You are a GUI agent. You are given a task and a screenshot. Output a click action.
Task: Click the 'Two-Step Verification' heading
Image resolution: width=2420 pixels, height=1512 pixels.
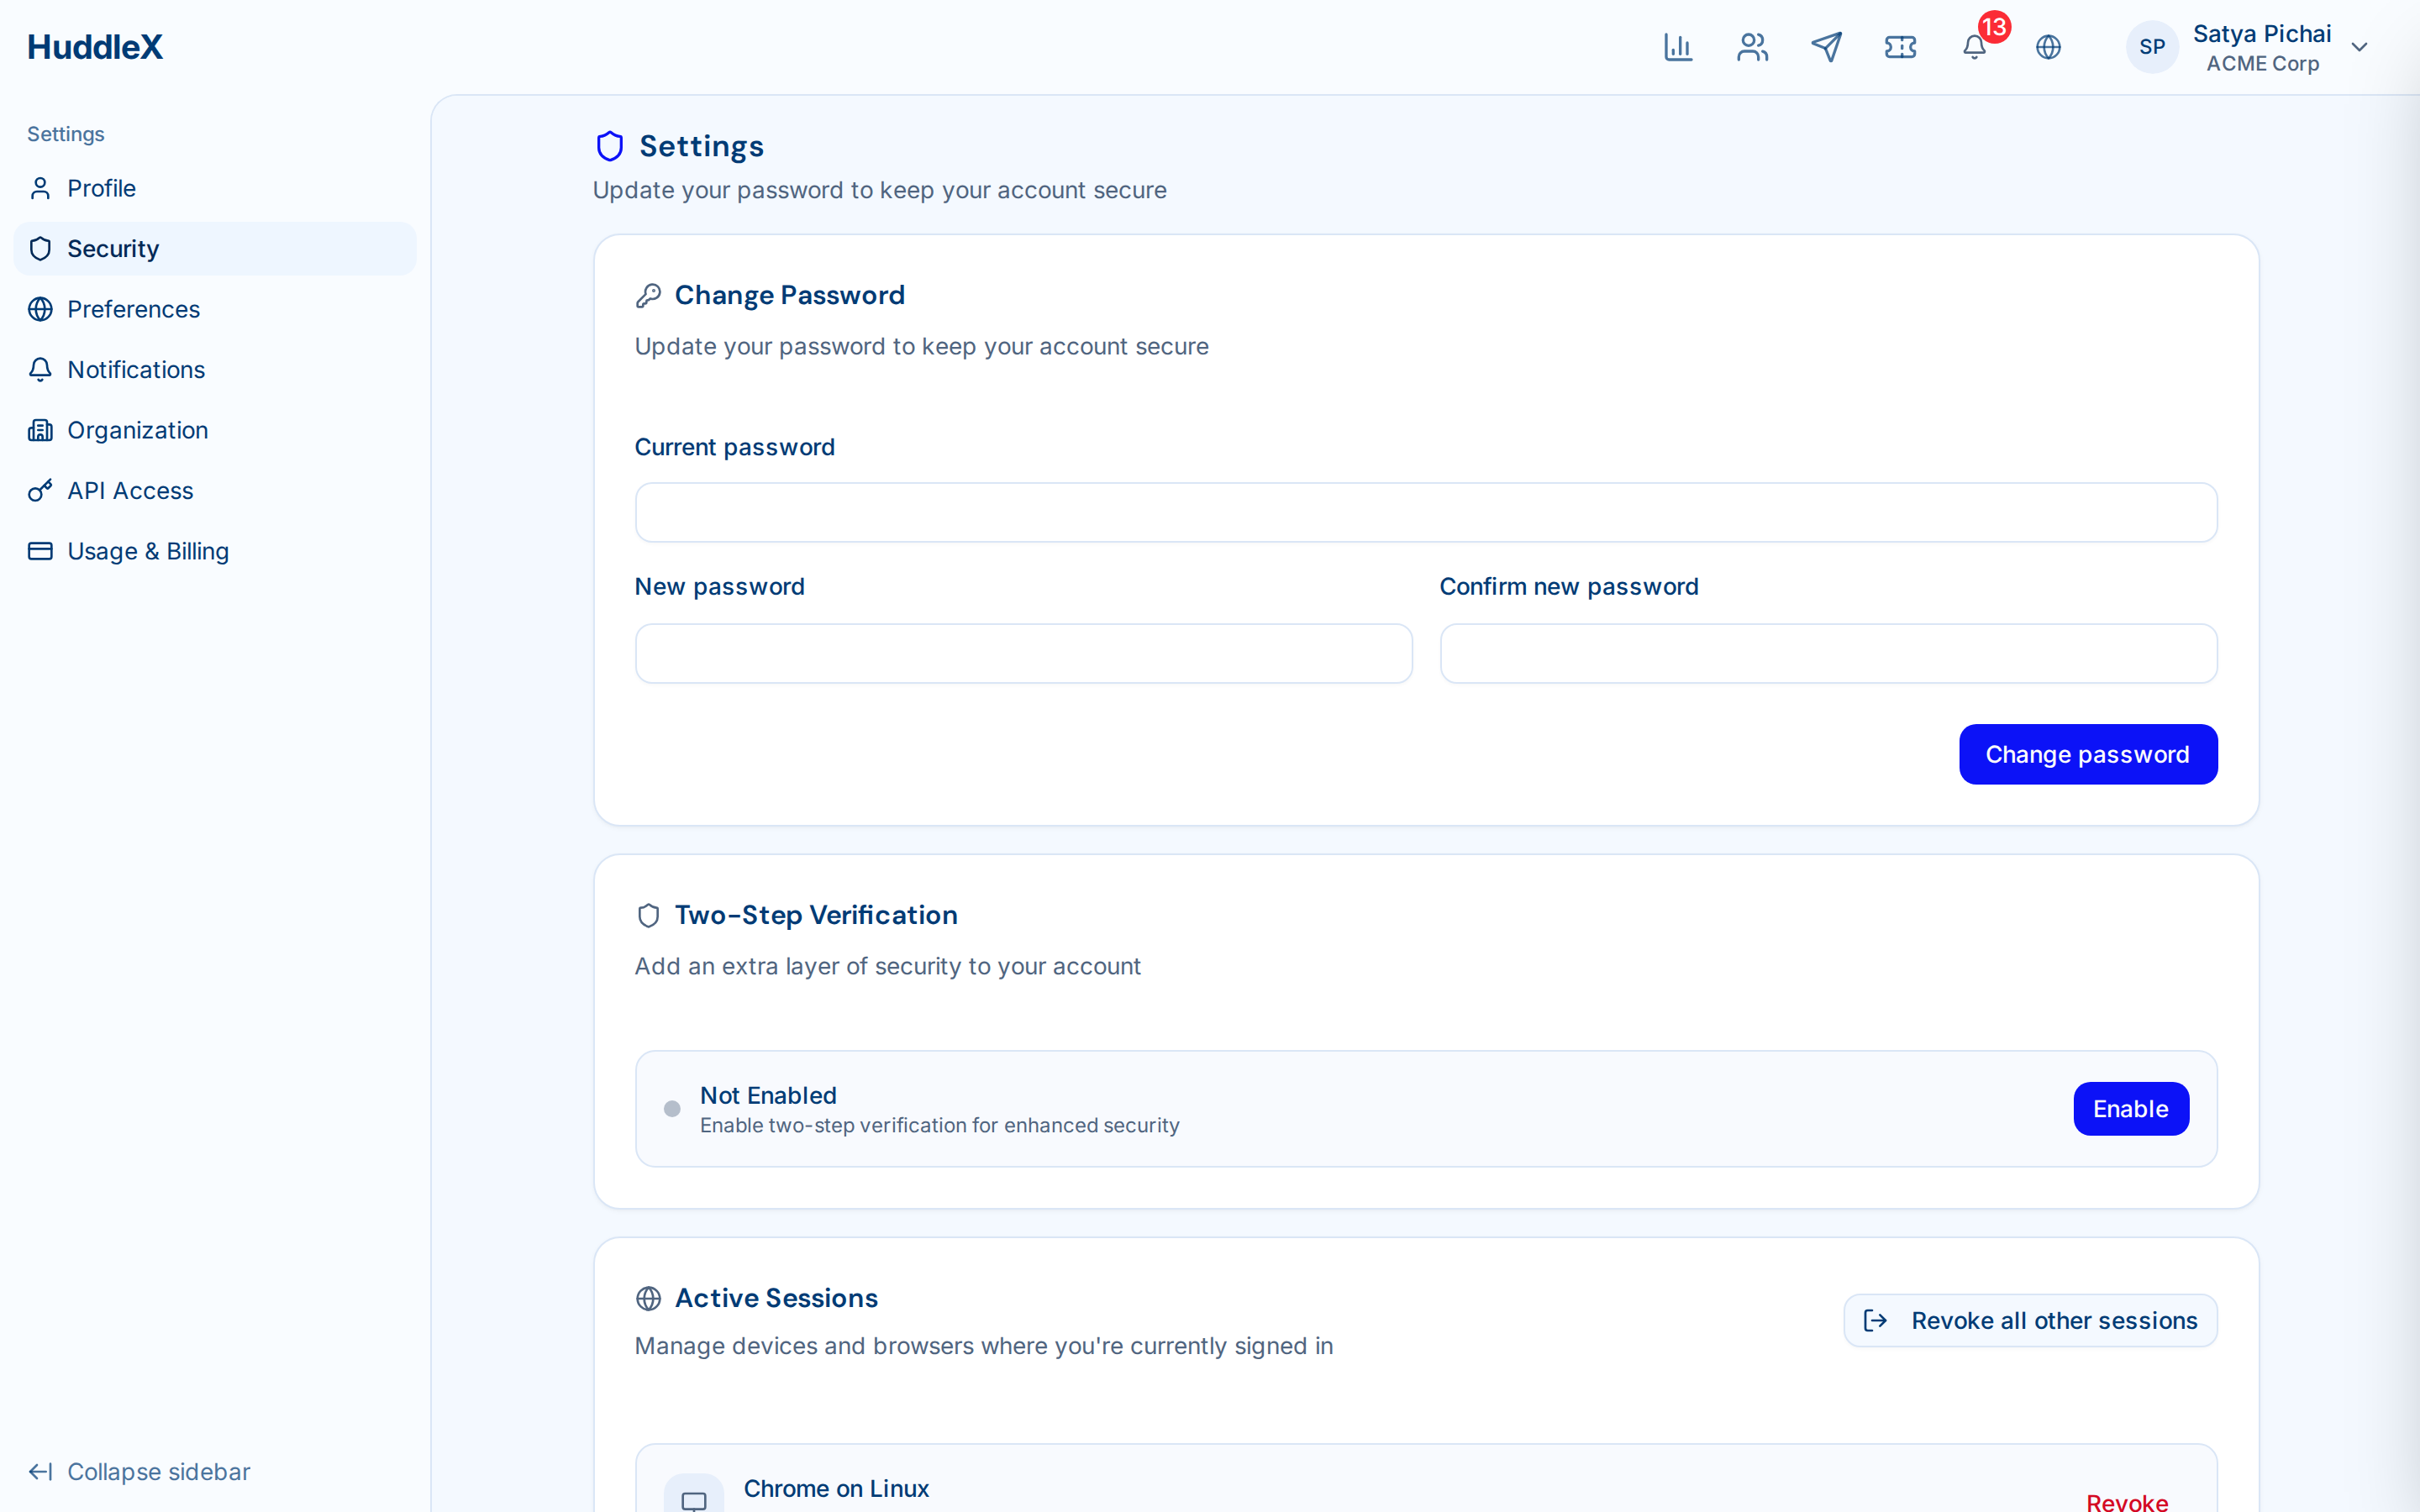(x=816, y=915)
